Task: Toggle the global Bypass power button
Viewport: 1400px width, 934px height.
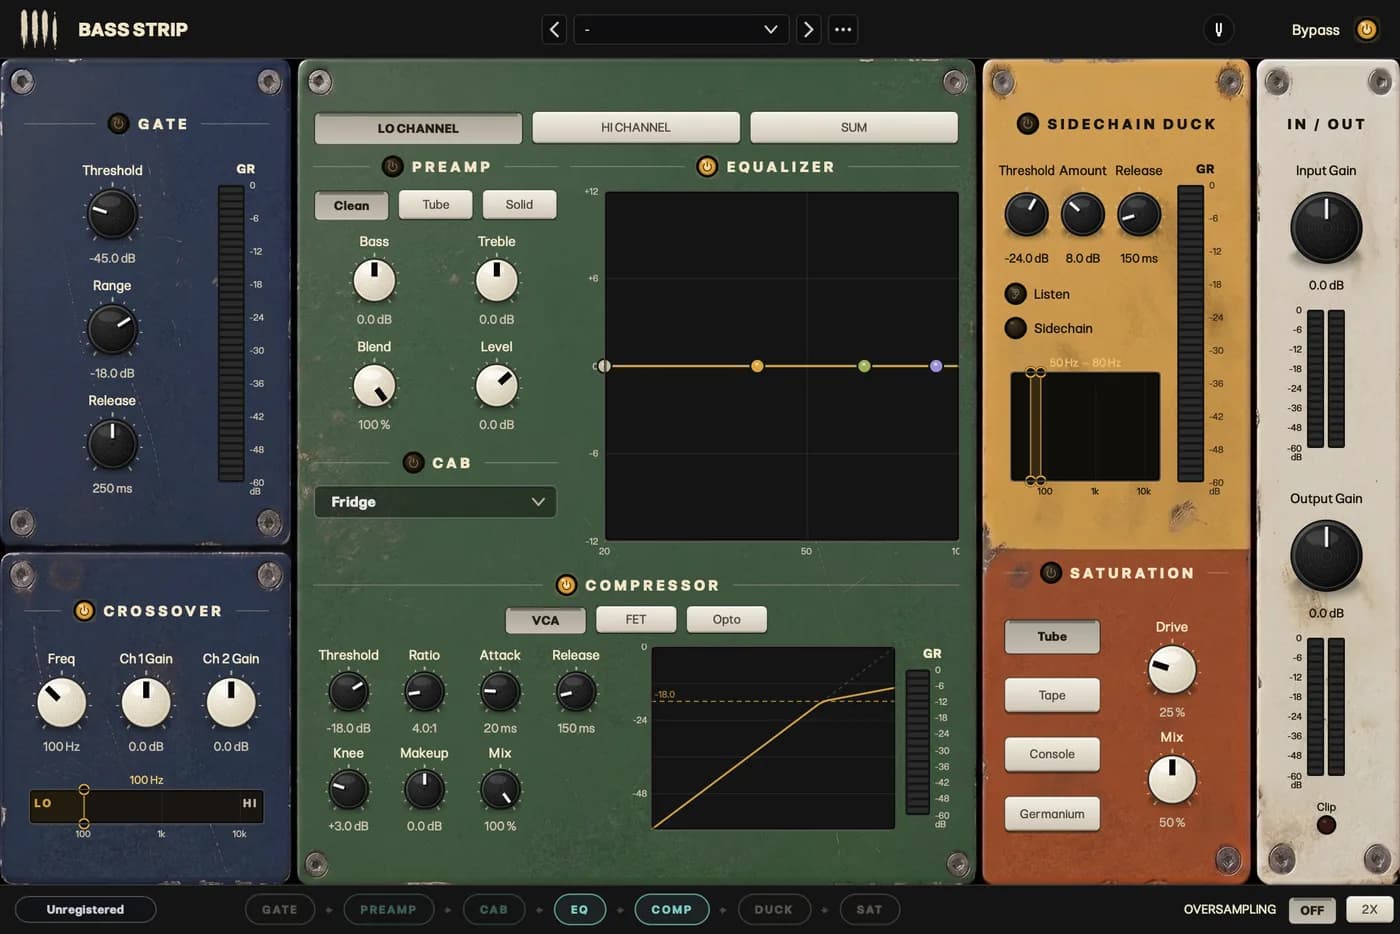Action: click(1366, 30)
